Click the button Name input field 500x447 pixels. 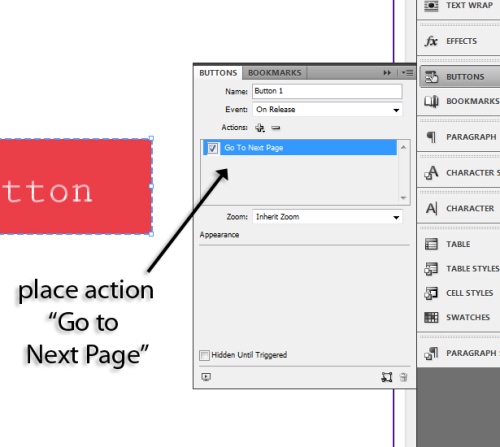point(327,91)
